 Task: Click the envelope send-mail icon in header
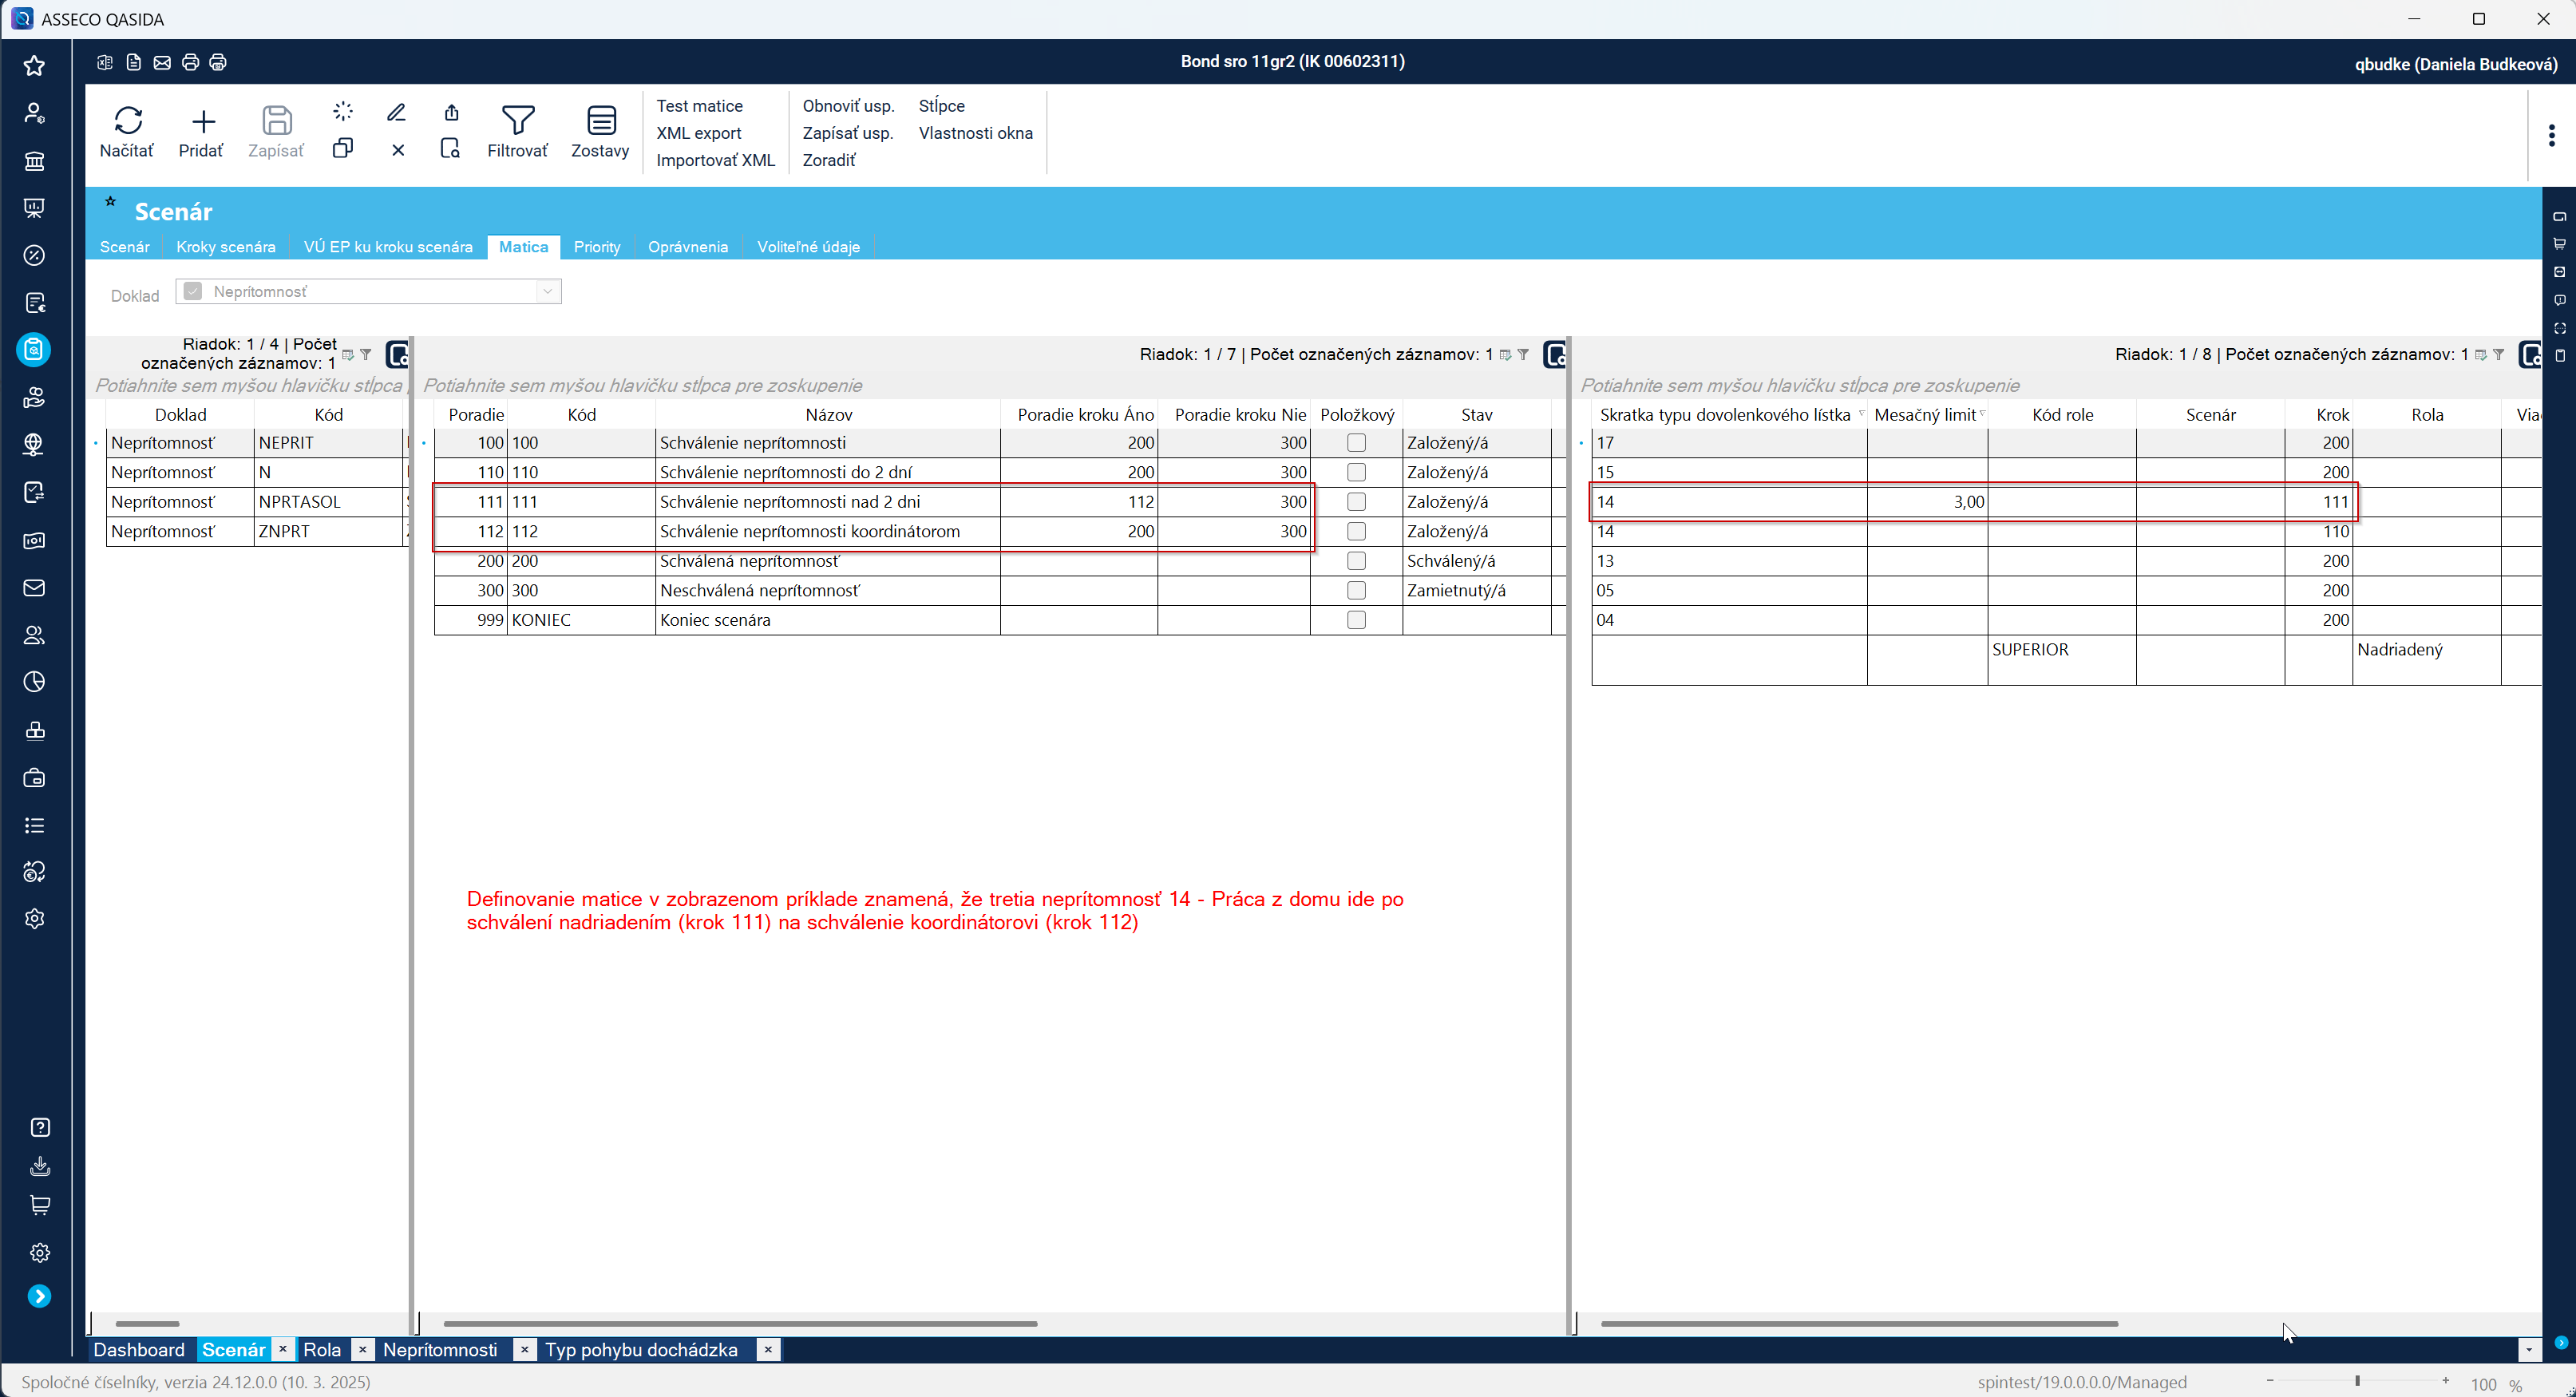tap(162, 62)
